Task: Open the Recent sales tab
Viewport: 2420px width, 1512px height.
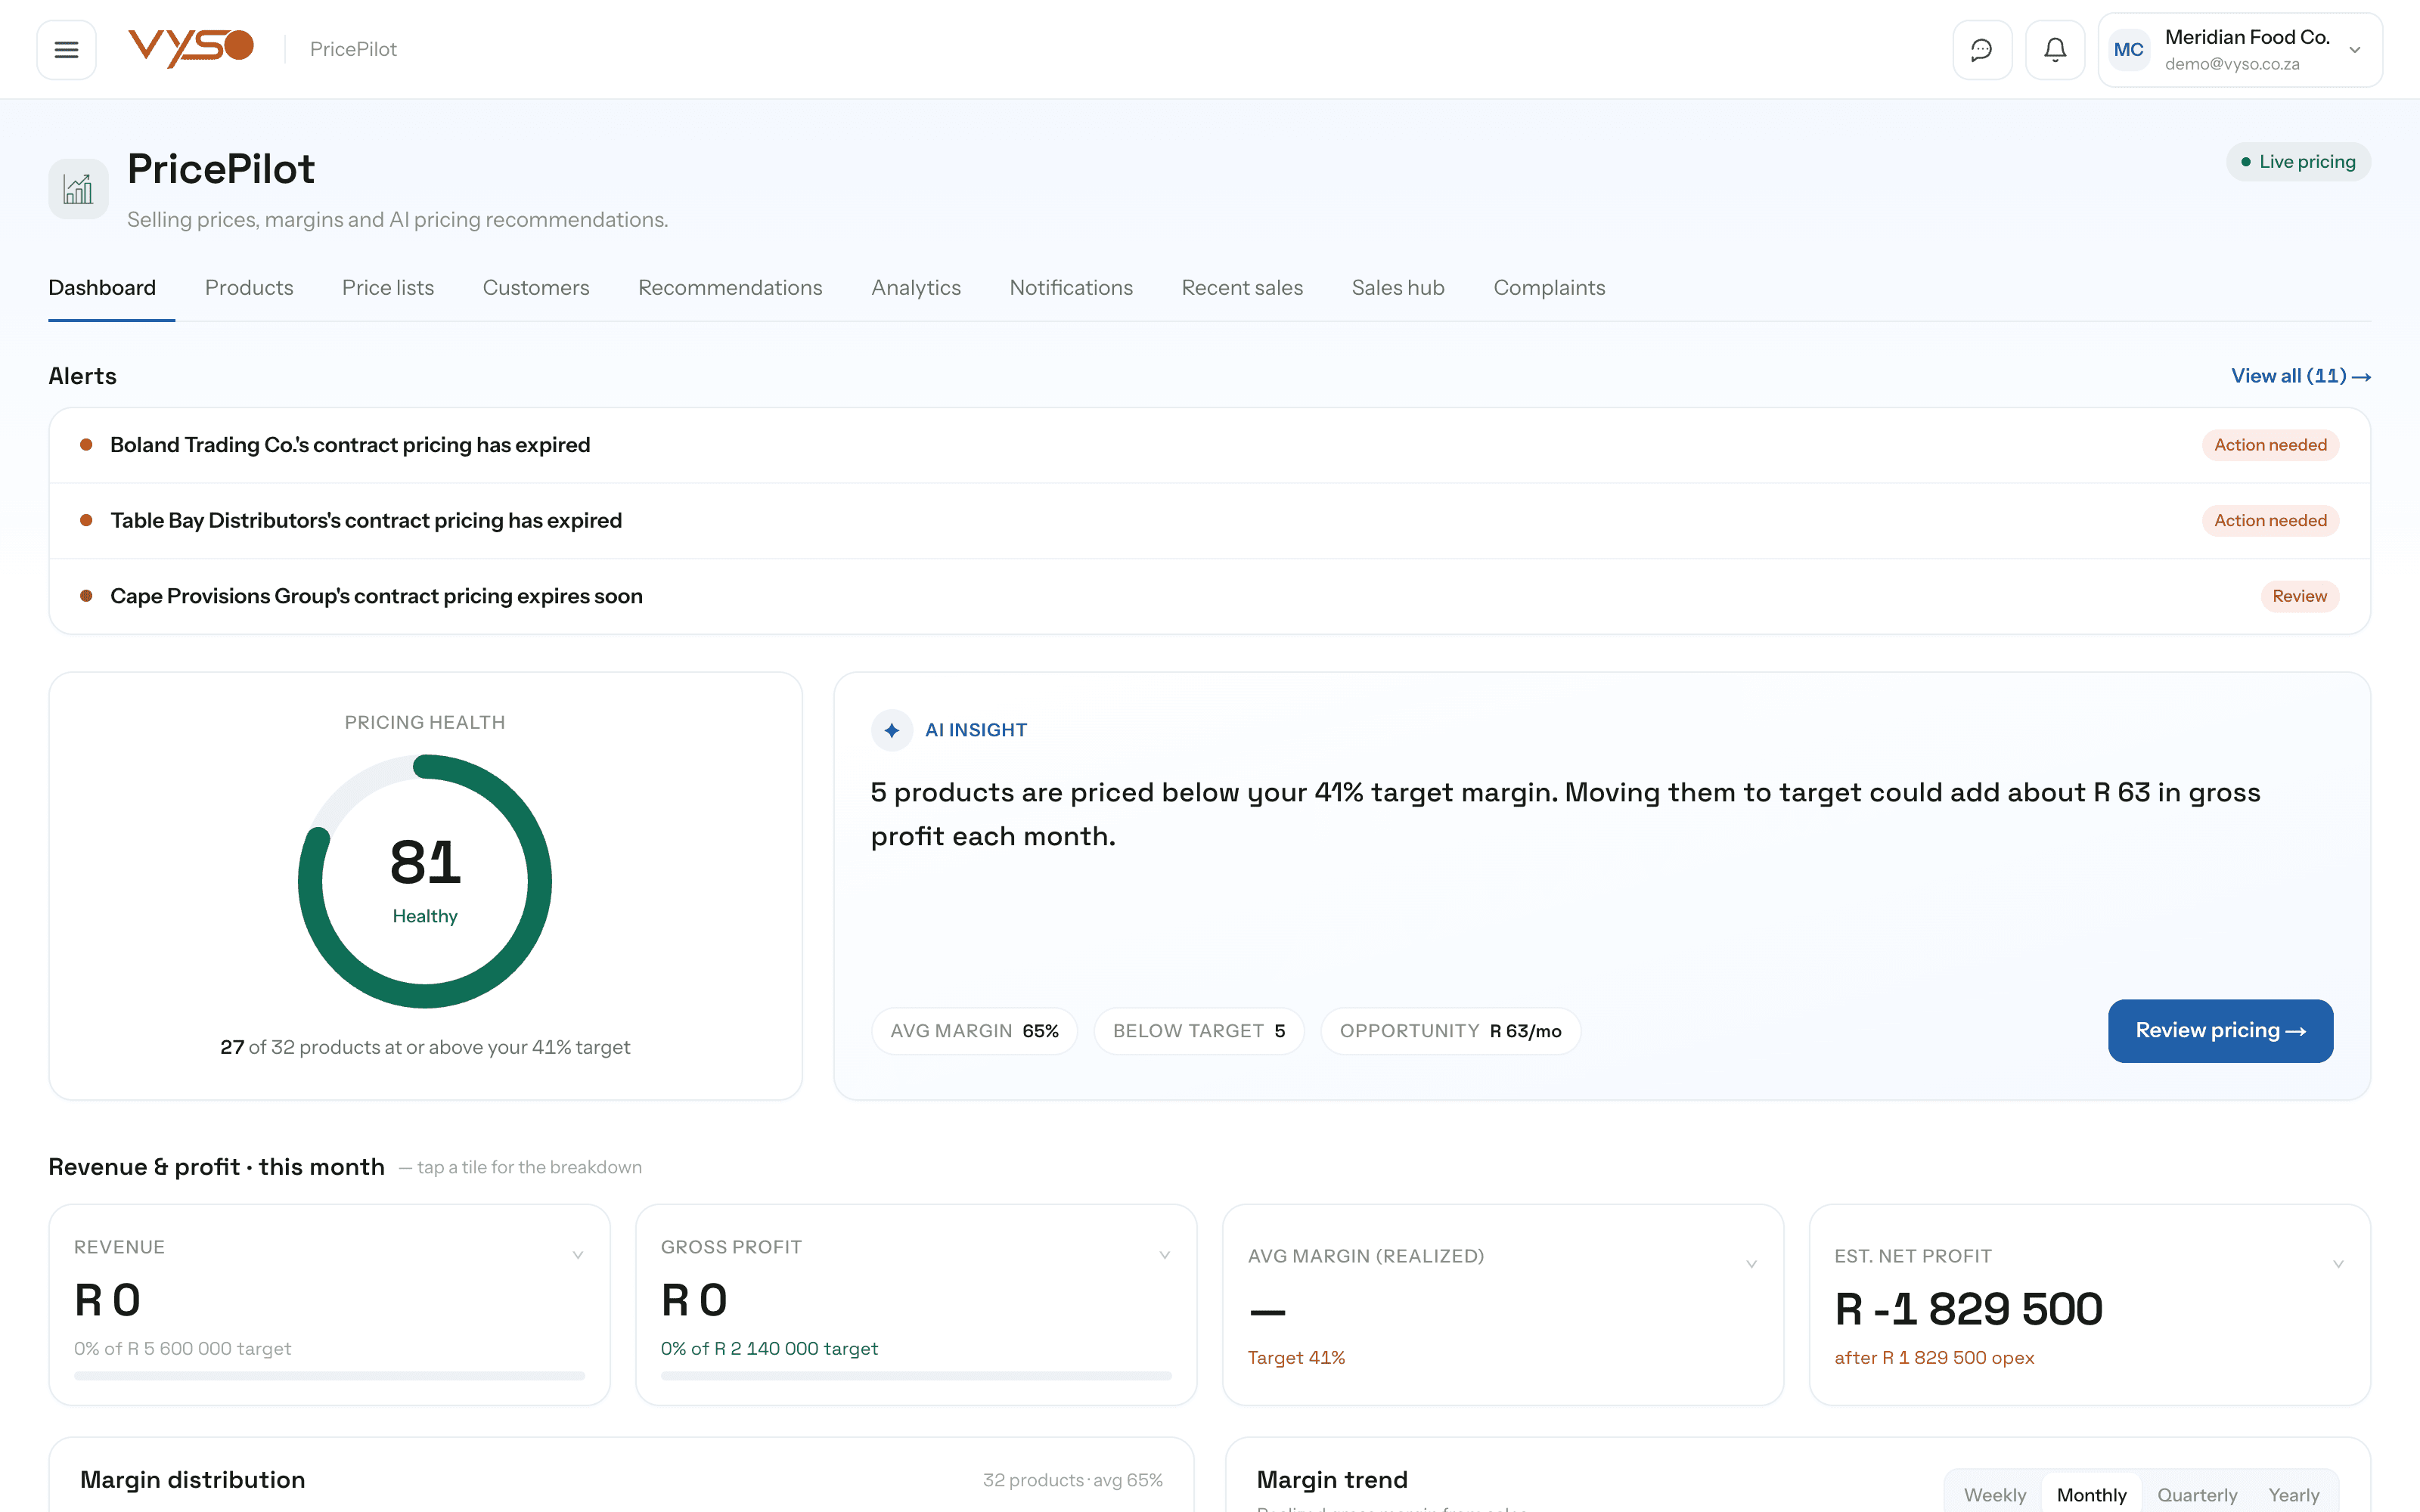Action: tap(1242, 288)
